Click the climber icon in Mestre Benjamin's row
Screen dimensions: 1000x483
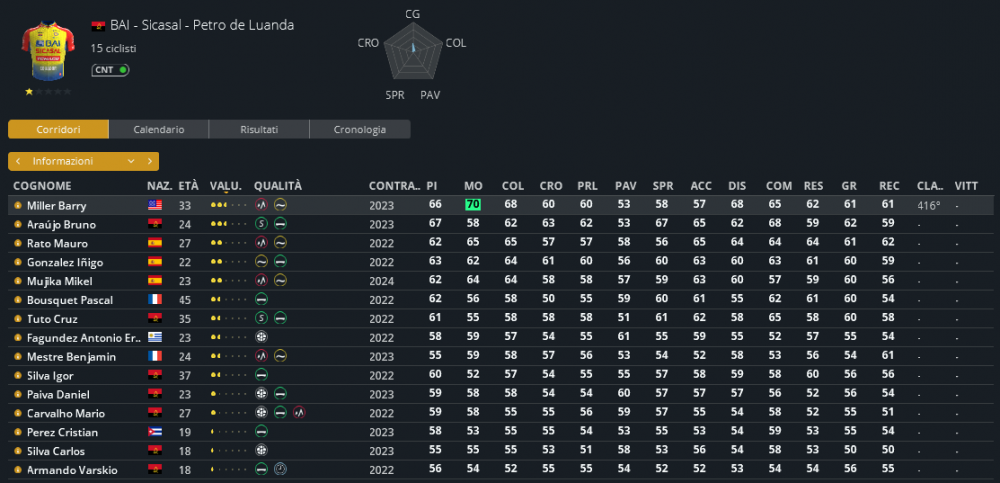(x=261, y=356)
